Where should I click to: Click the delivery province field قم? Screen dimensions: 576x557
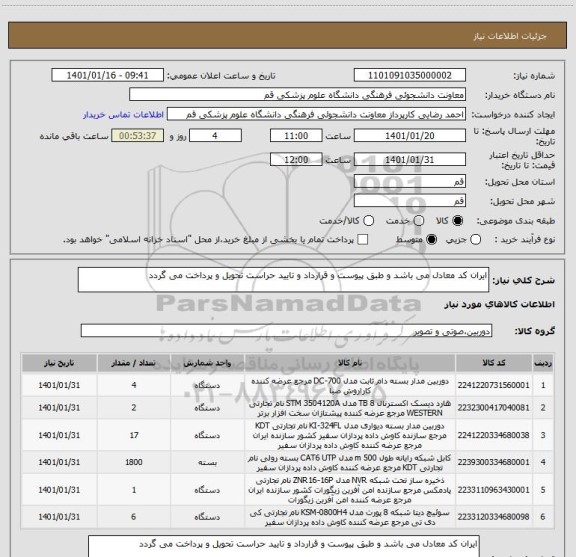pyautogui.click(x=410, y=181)
